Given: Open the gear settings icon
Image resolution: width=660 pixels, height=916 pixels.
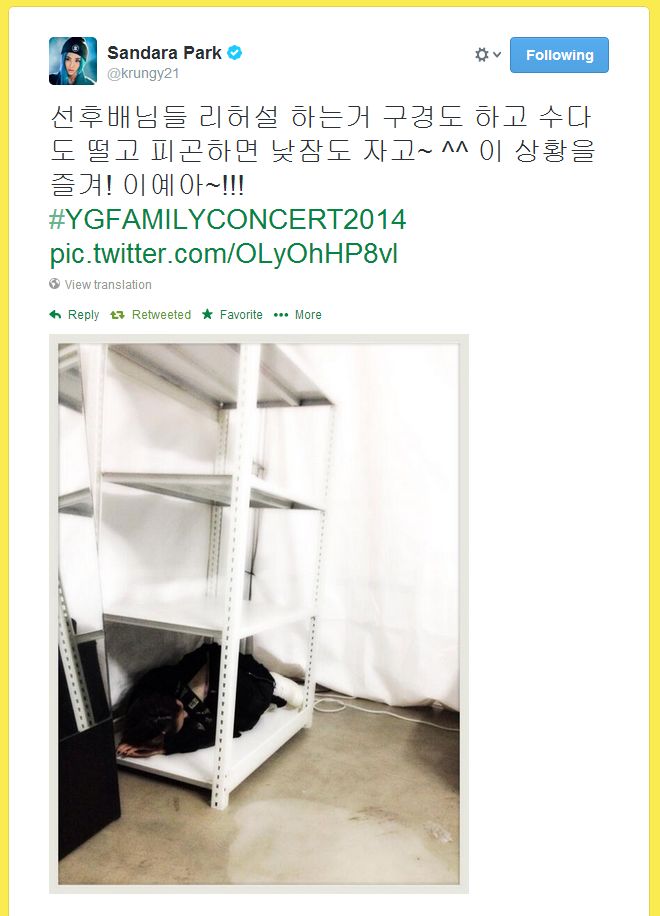Looking at the screenshot, I should click(x=482, y=55).
